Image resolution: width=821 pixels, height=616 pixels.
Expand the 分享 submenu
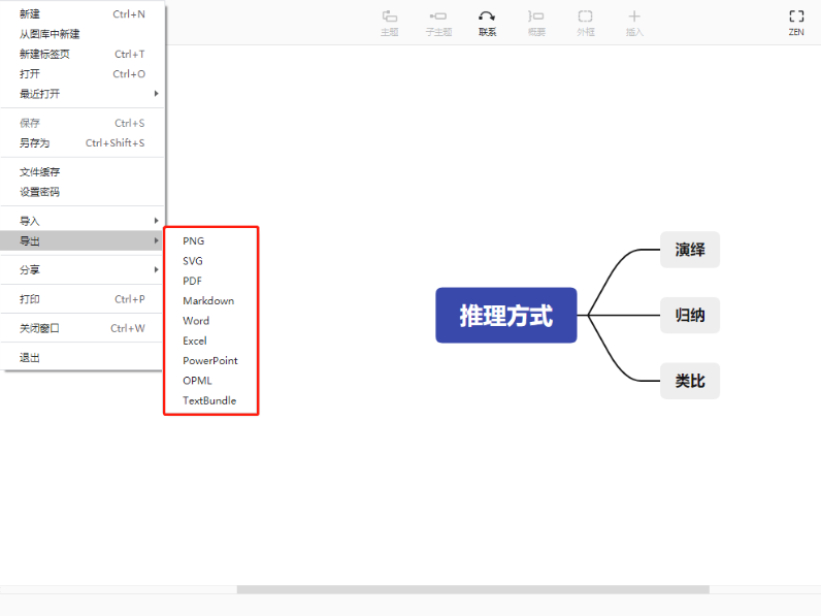pyautogui.click(x=82, y=270)
